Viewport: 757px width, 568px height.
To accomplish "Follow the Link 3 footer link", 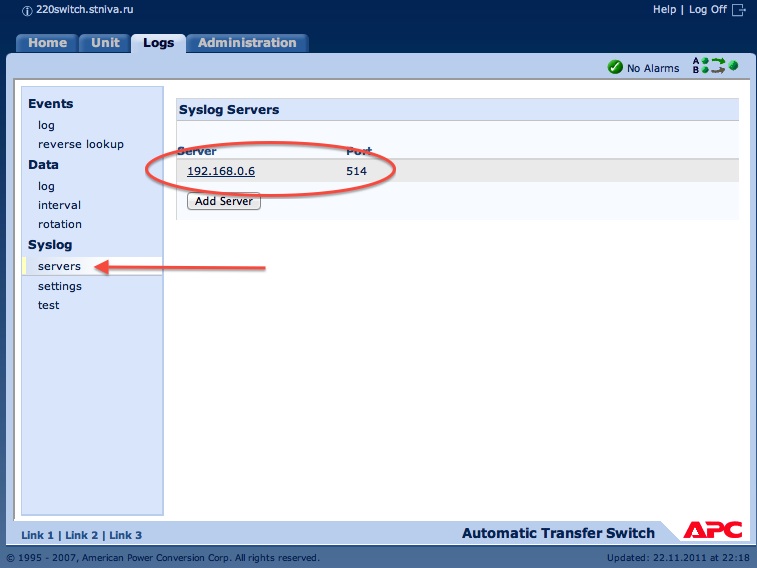I will tap(126, 536).
